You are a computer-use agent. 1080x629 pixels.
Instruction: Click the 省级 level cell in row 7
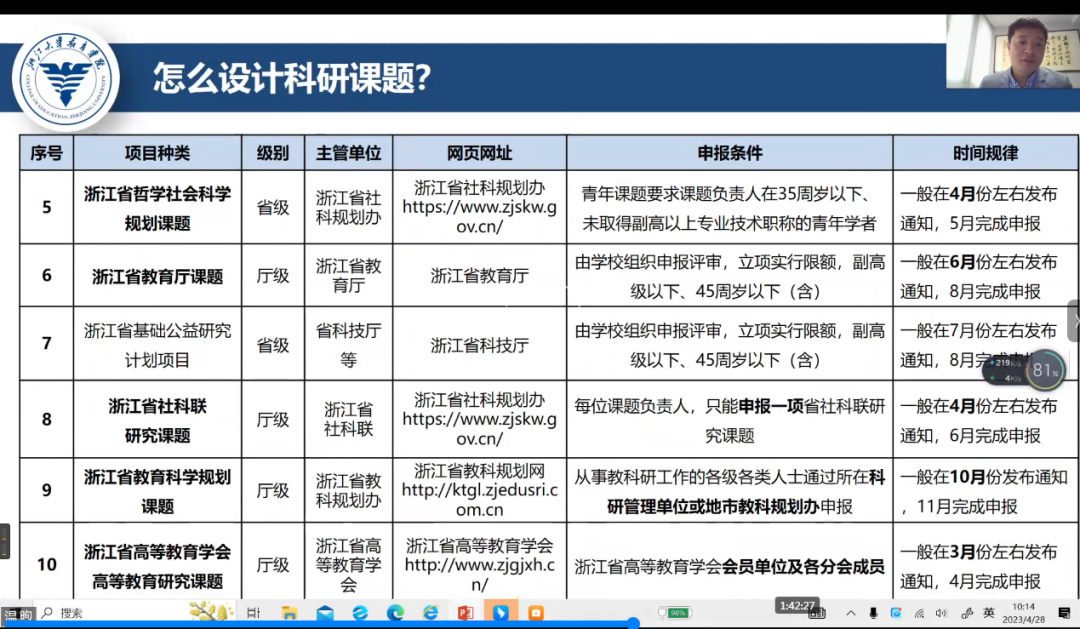[x=273, y=344]
